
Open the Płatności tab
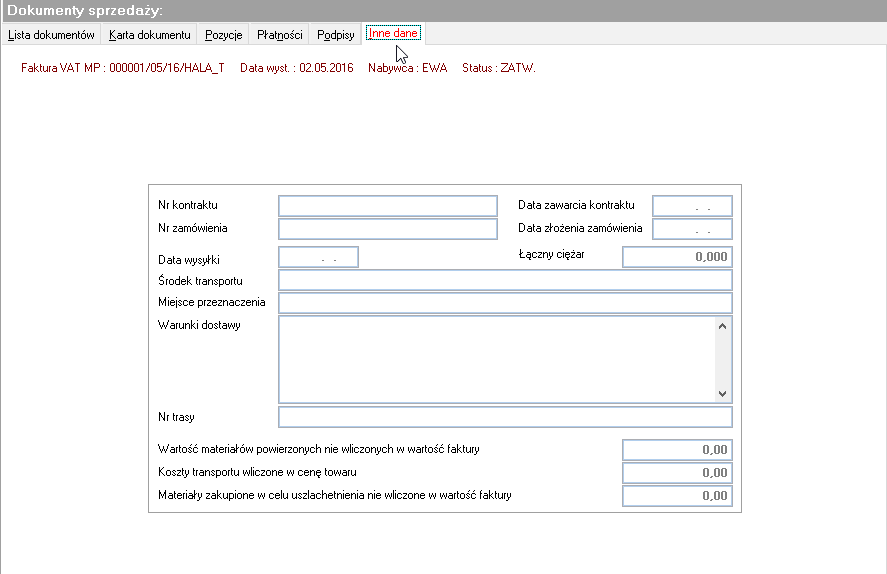click(x=279, y=34)
